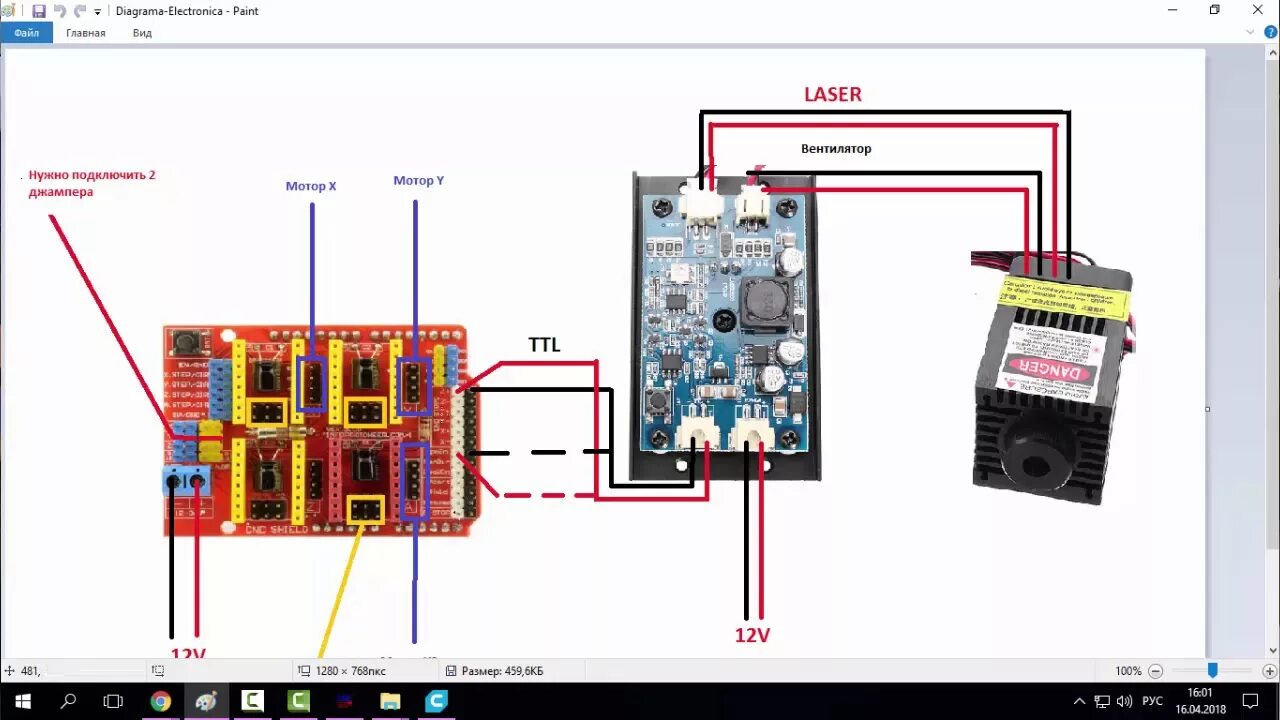Click the selection size icon in status bar

coord(158,671)
